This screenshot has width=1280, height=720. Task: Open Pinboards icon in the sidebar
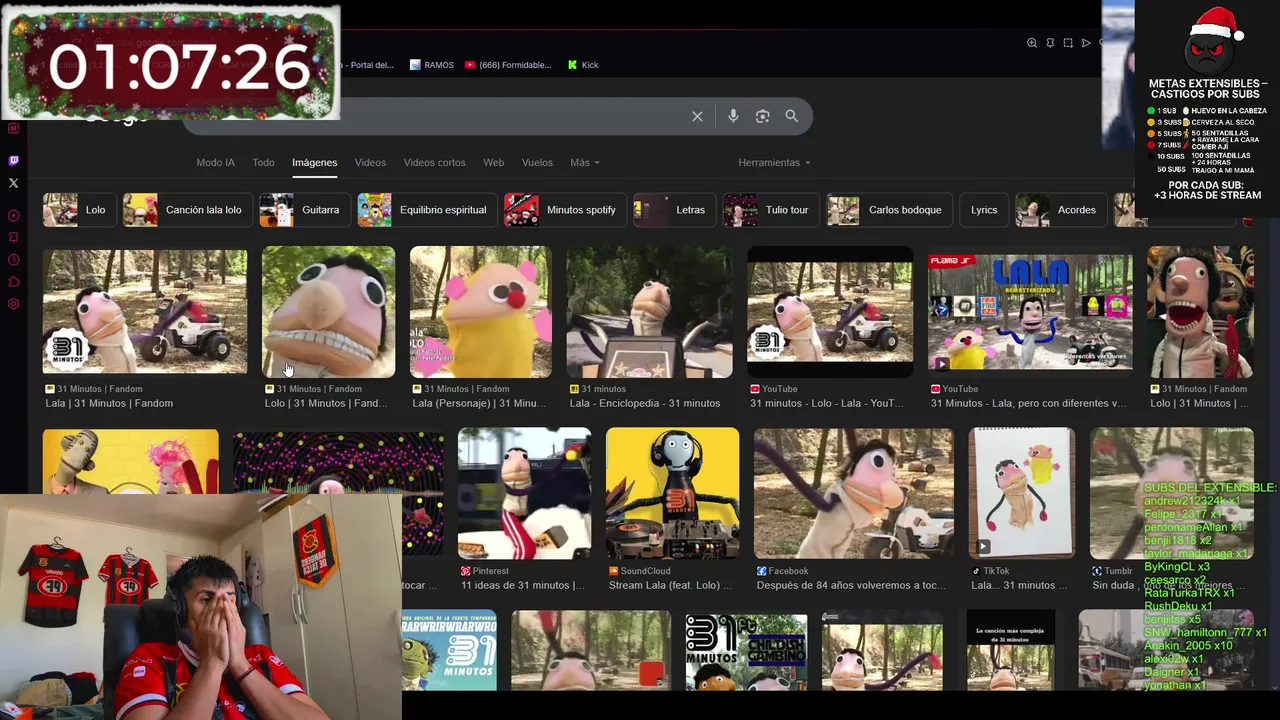coord(13,238)
